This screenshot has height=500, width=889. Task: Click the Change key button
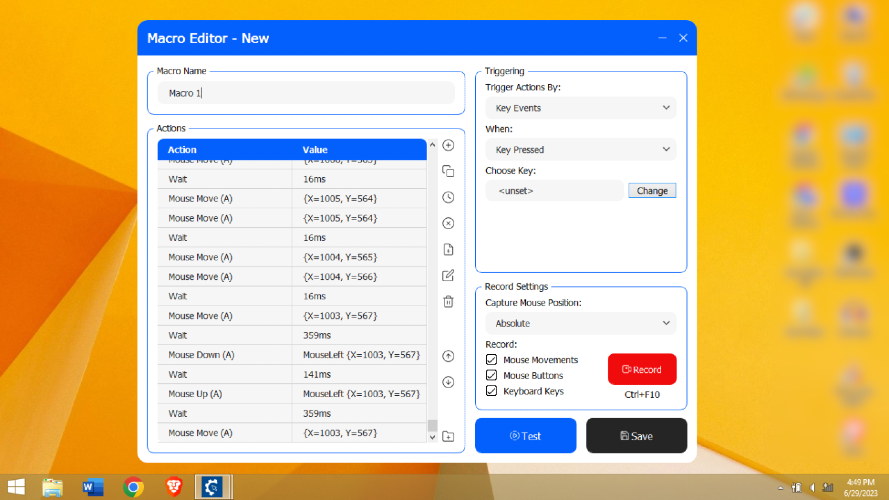point(652,190)
